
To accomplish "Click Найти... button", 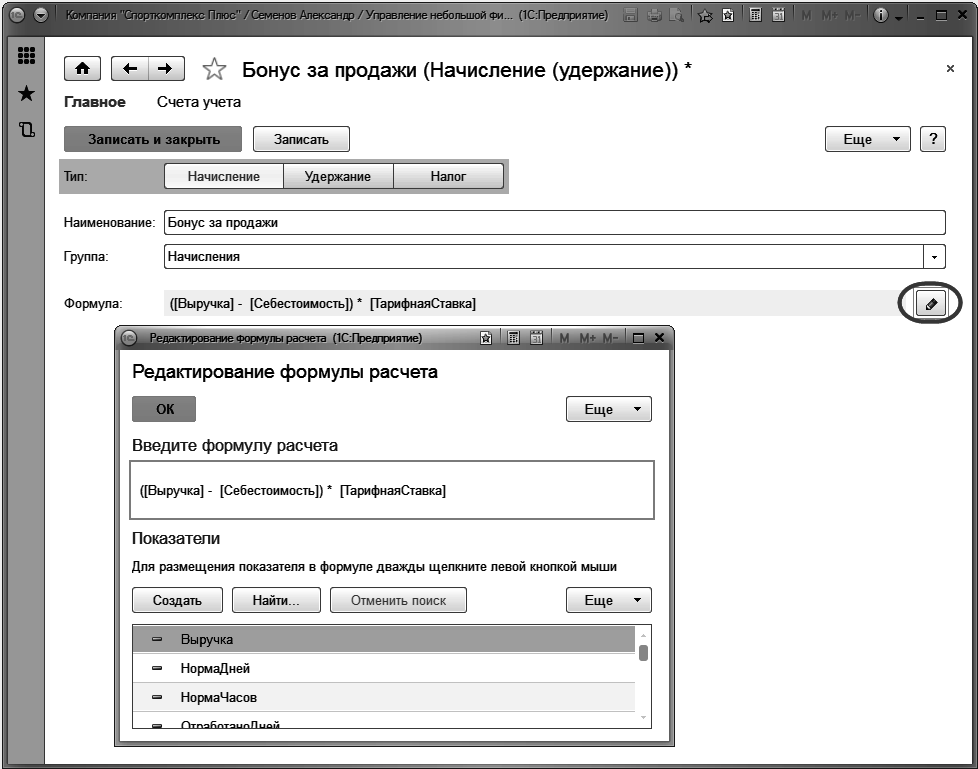I will click(x=276, y=600).
